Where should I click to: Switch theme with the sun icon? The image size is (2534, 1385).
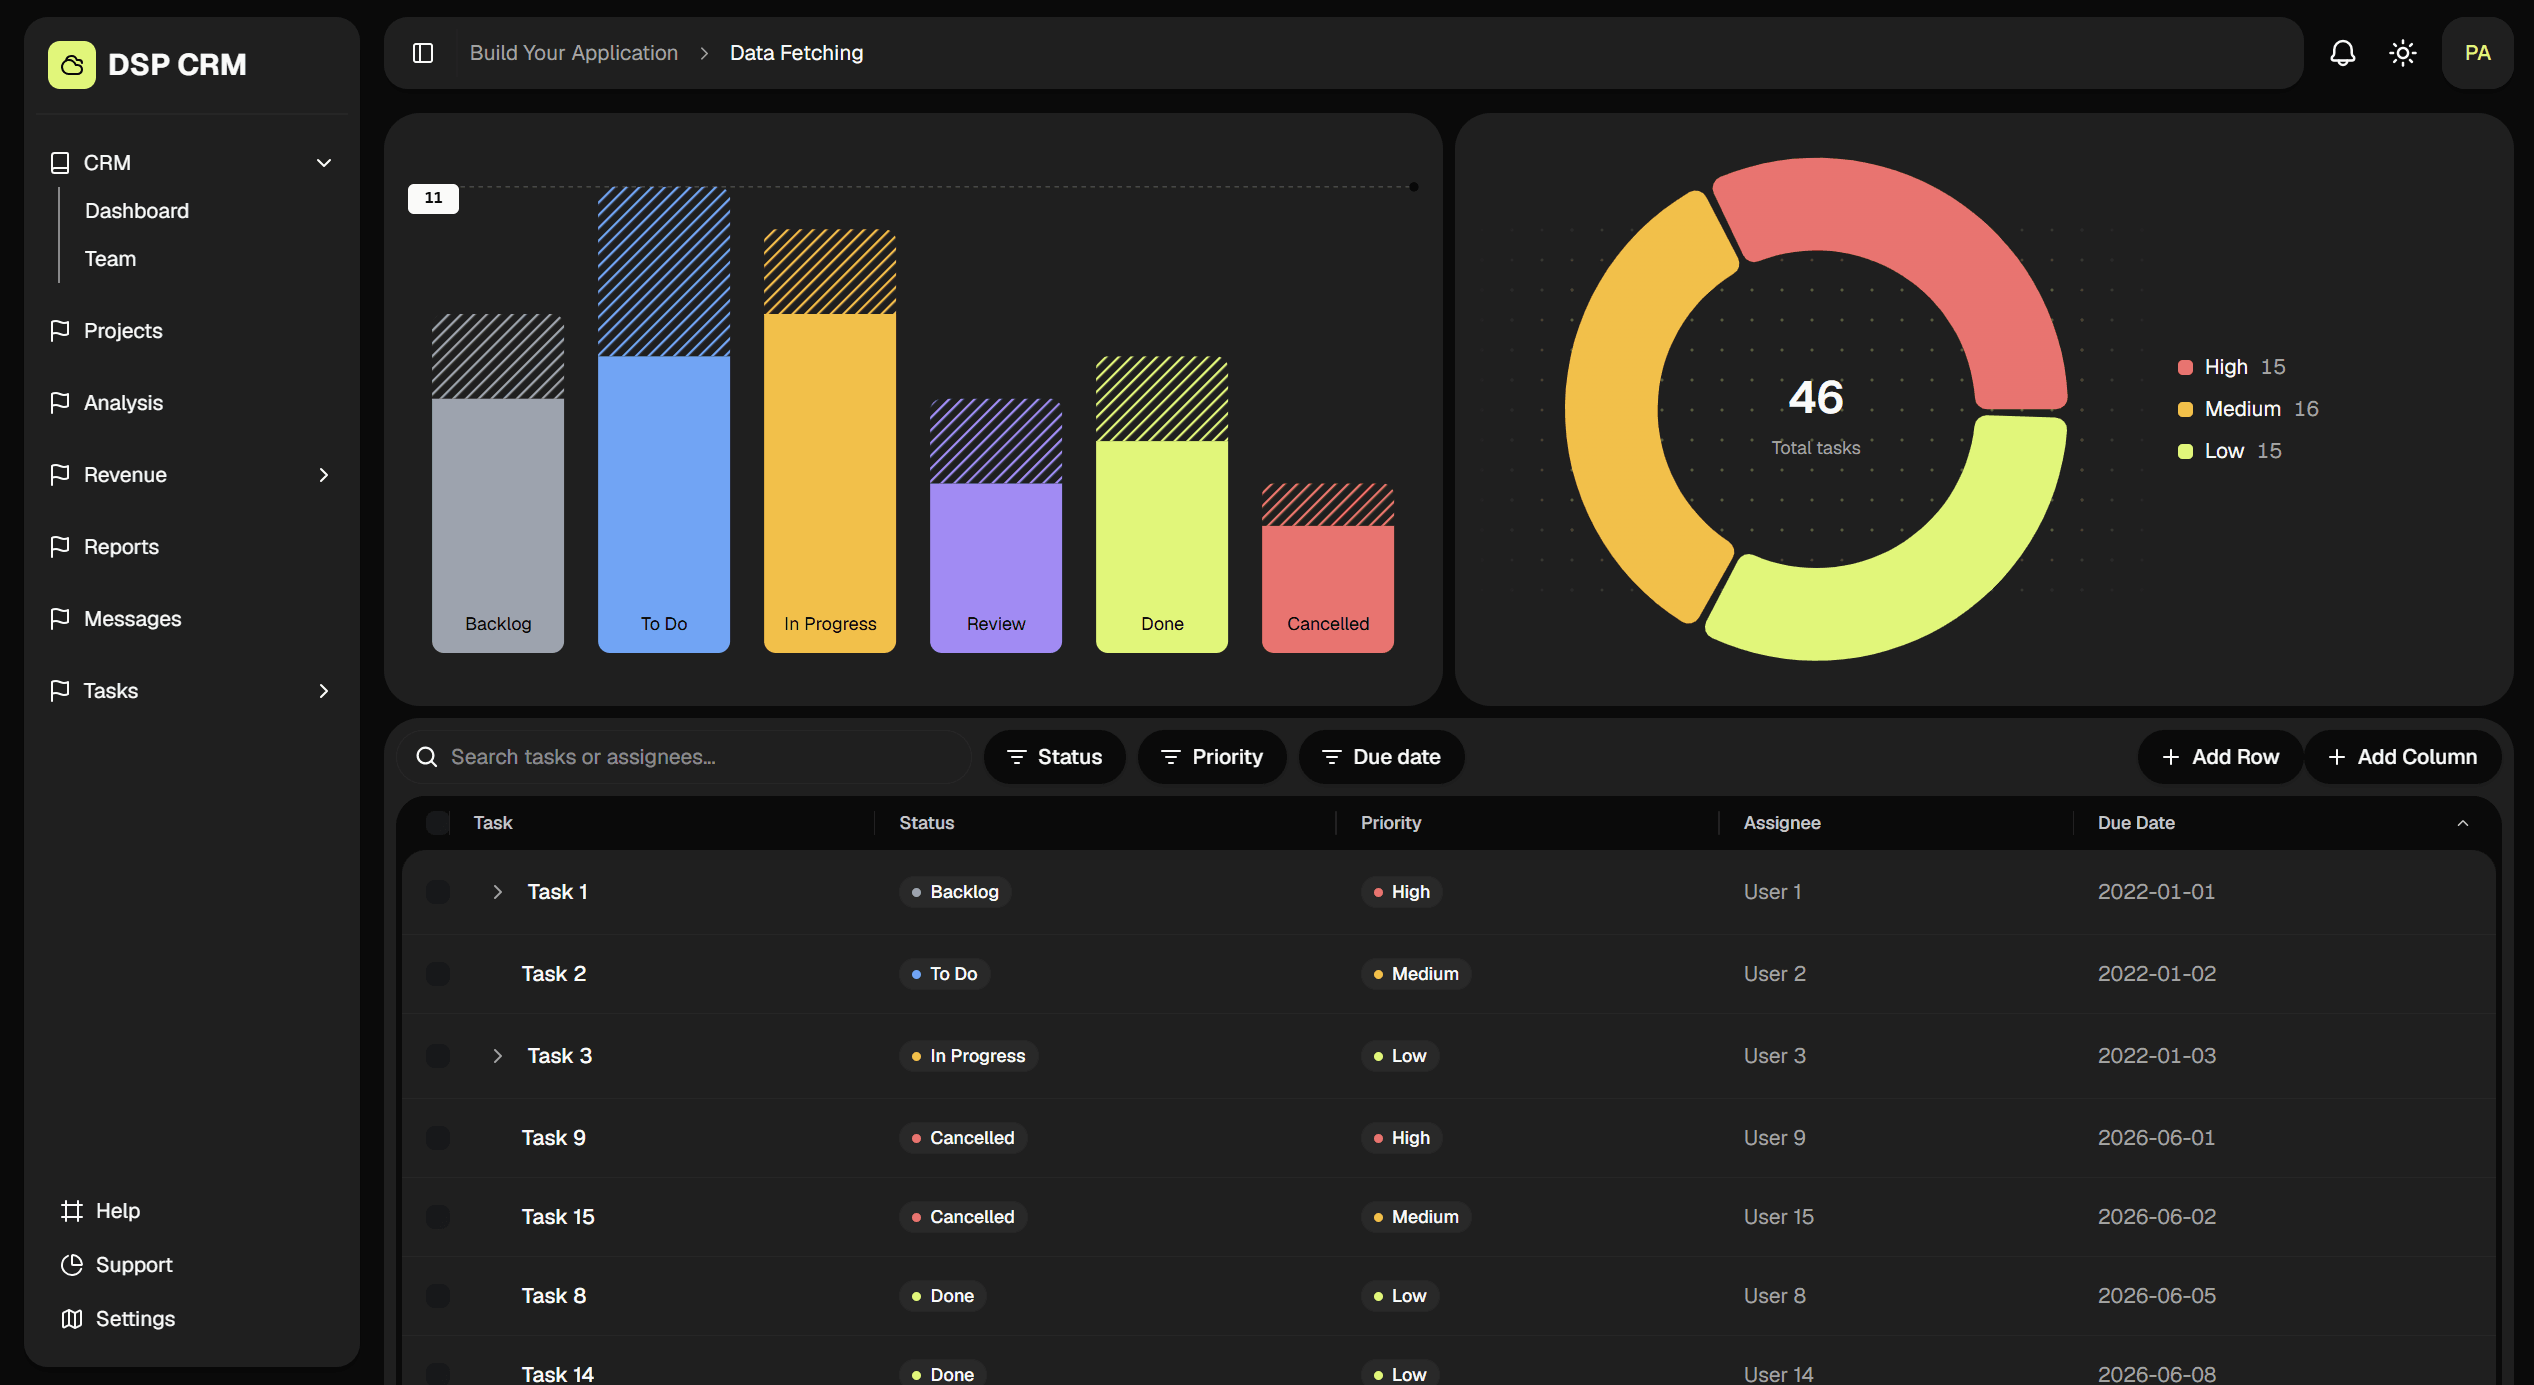pos(2403,53)
